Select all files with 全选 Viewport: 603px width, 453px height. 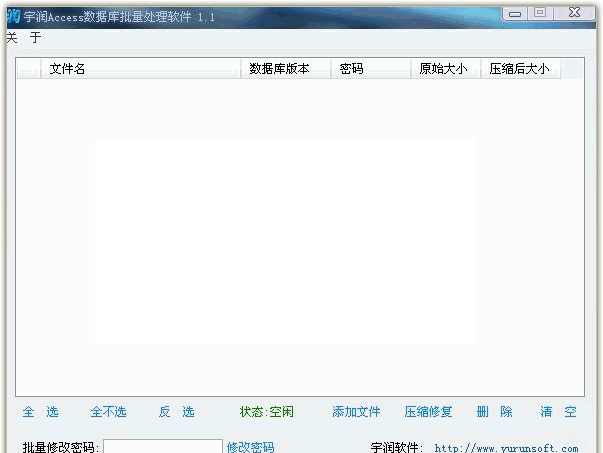40,412
